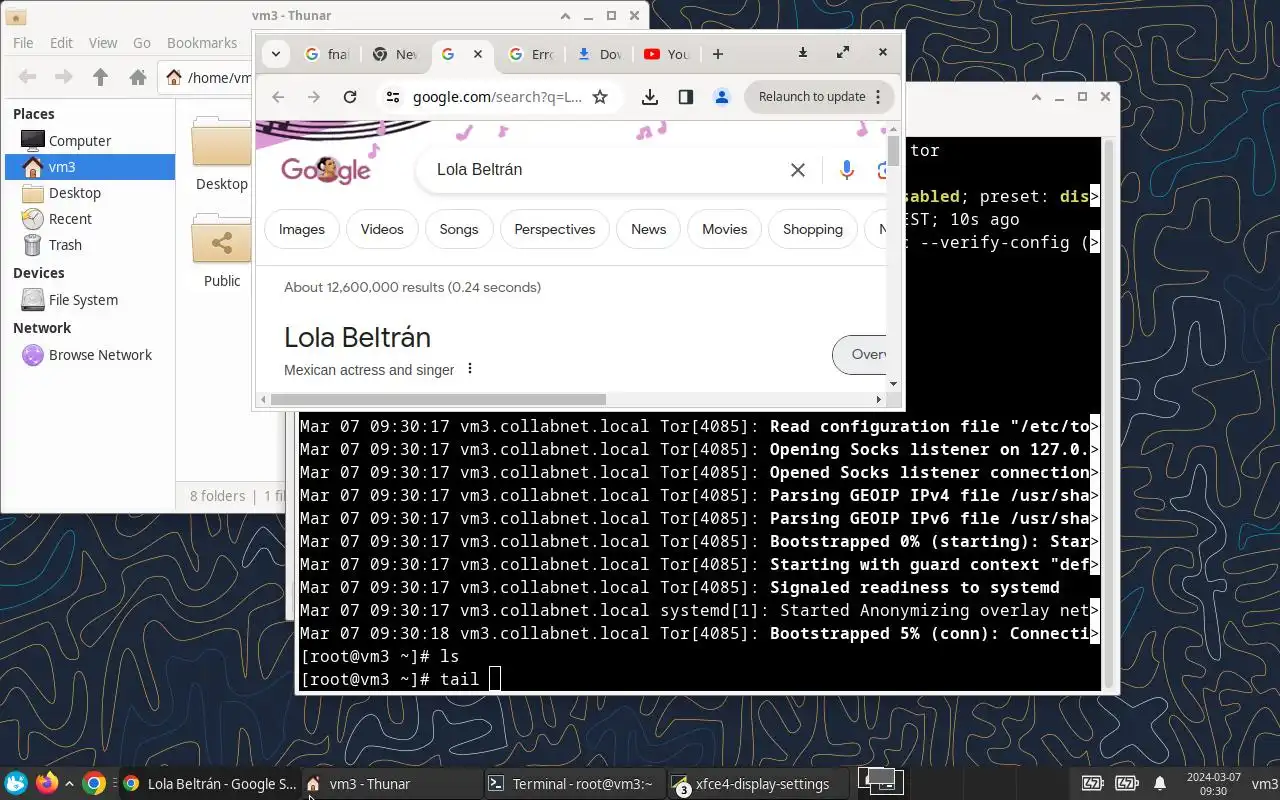Screen dimensions: 1280x800
Task: Go back in Chrome
Action: (x=278, y=97)
